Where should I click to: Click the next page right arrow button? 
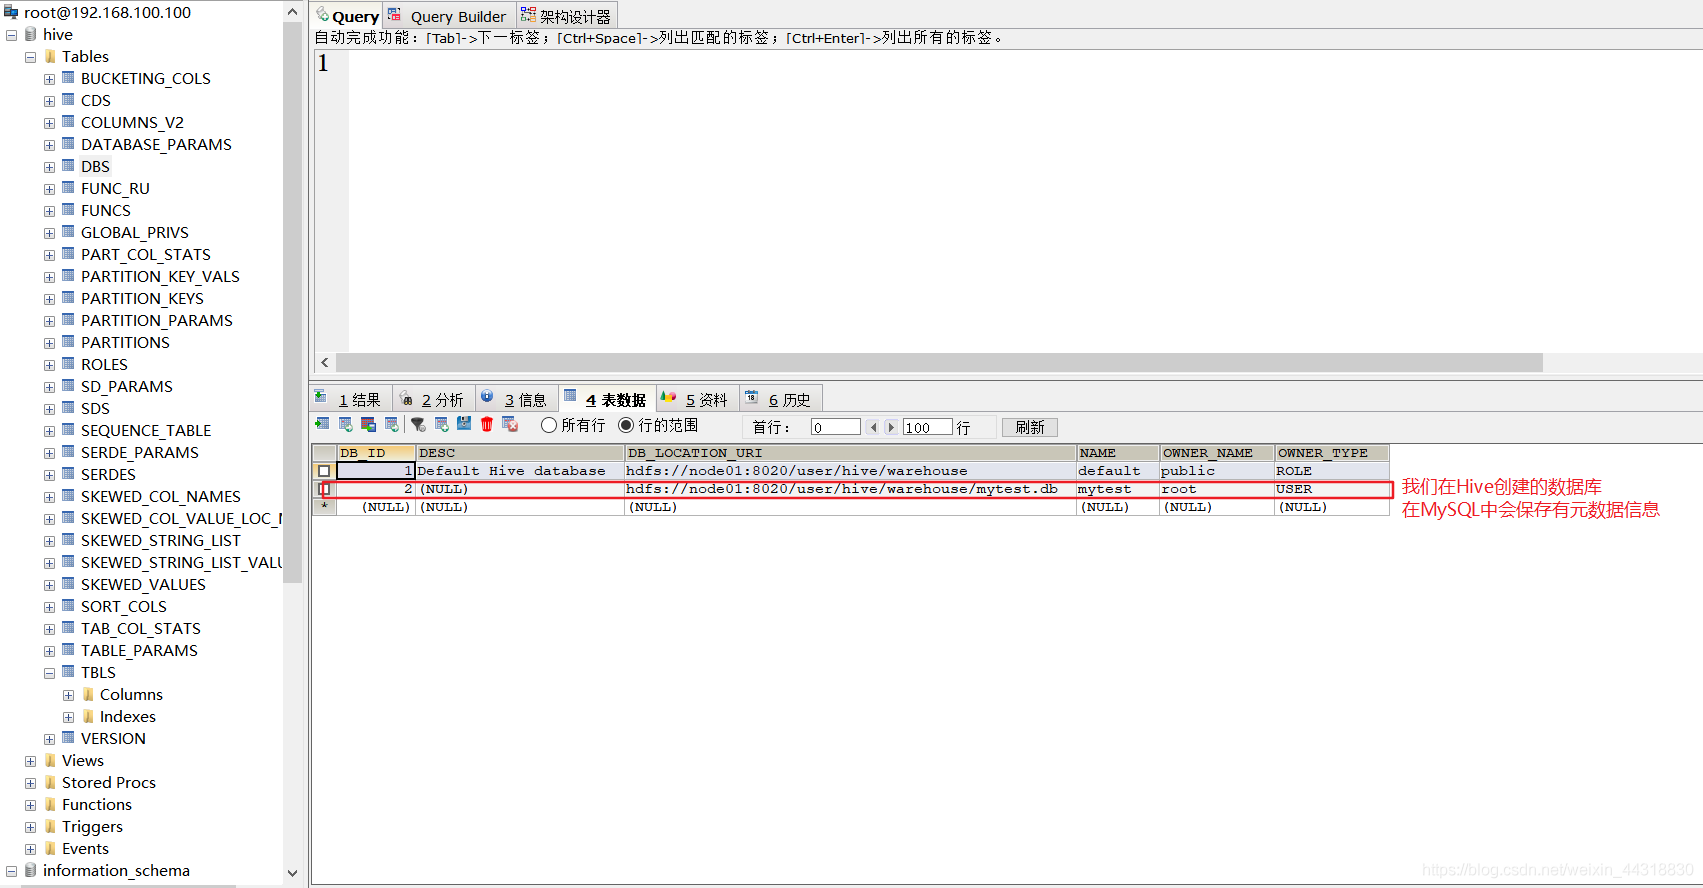(x=891, y=427)
